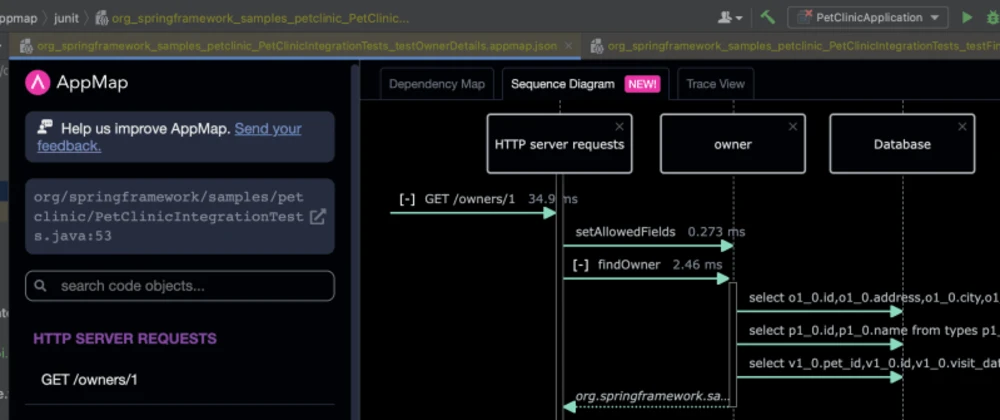Collapse the GET /owners/1 sequence call
The height and width of the screenshot is (420, 1000).
click(x=407, y=199)
